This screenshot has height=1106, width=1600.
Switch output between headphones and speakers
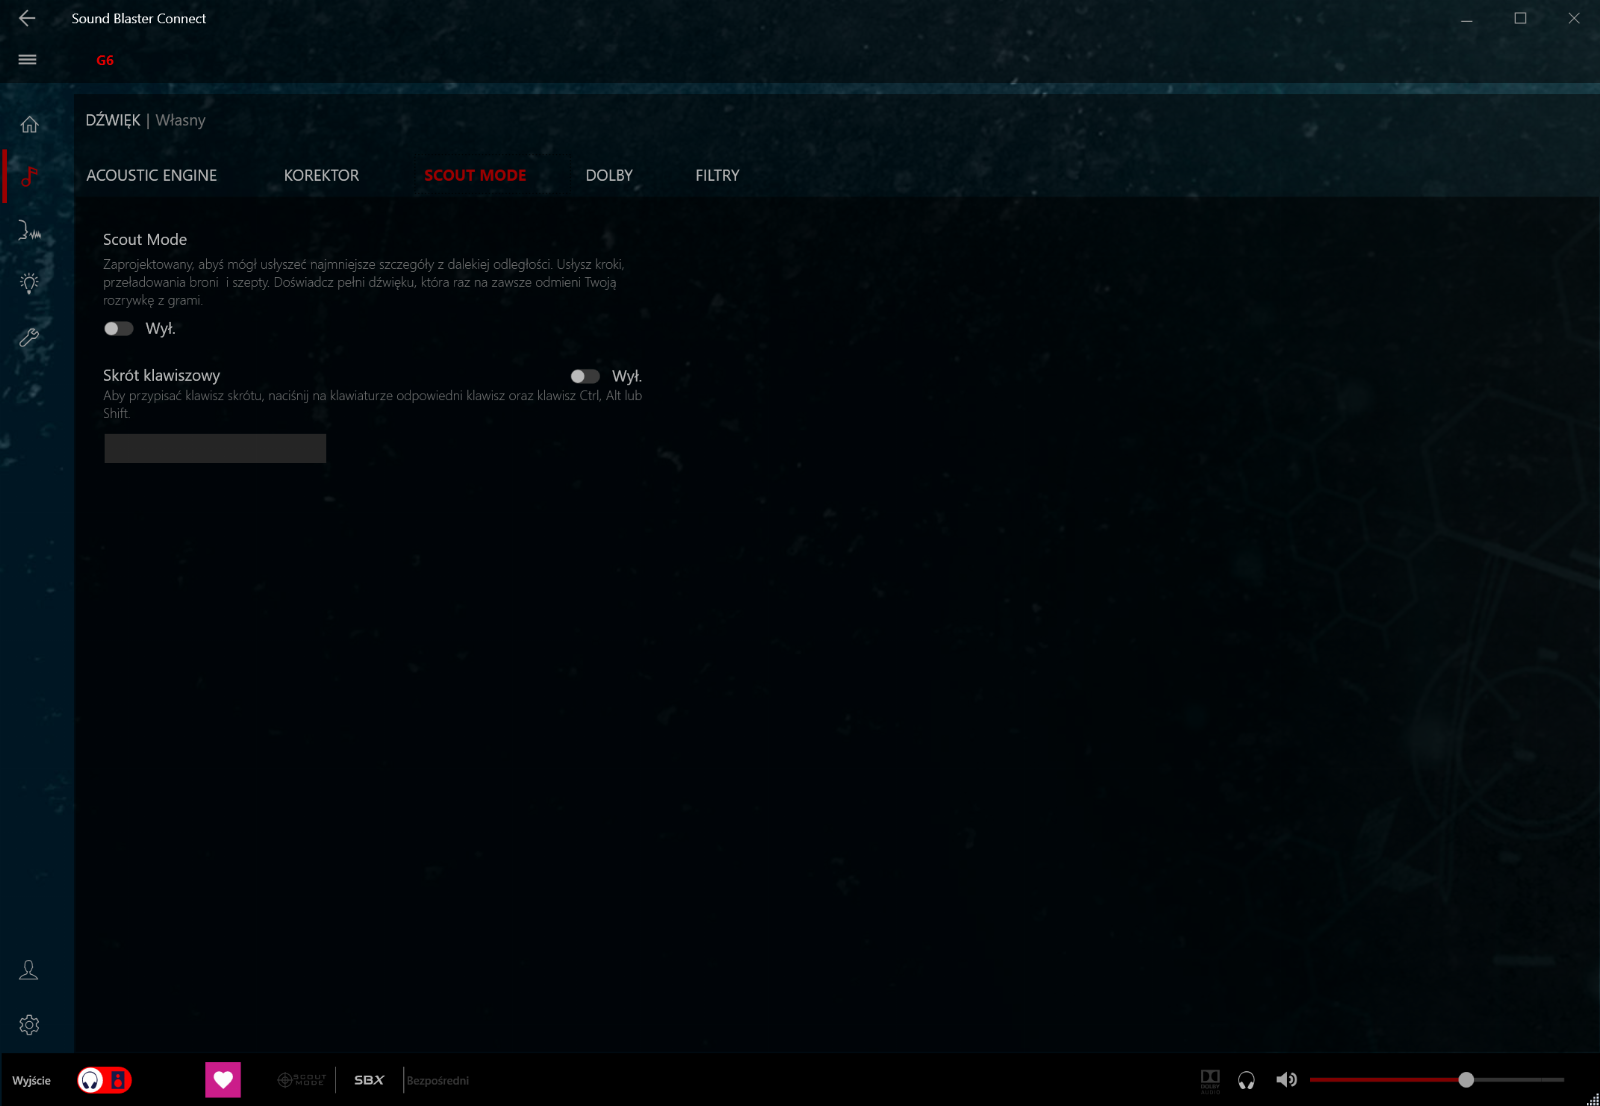point(105,1080)
